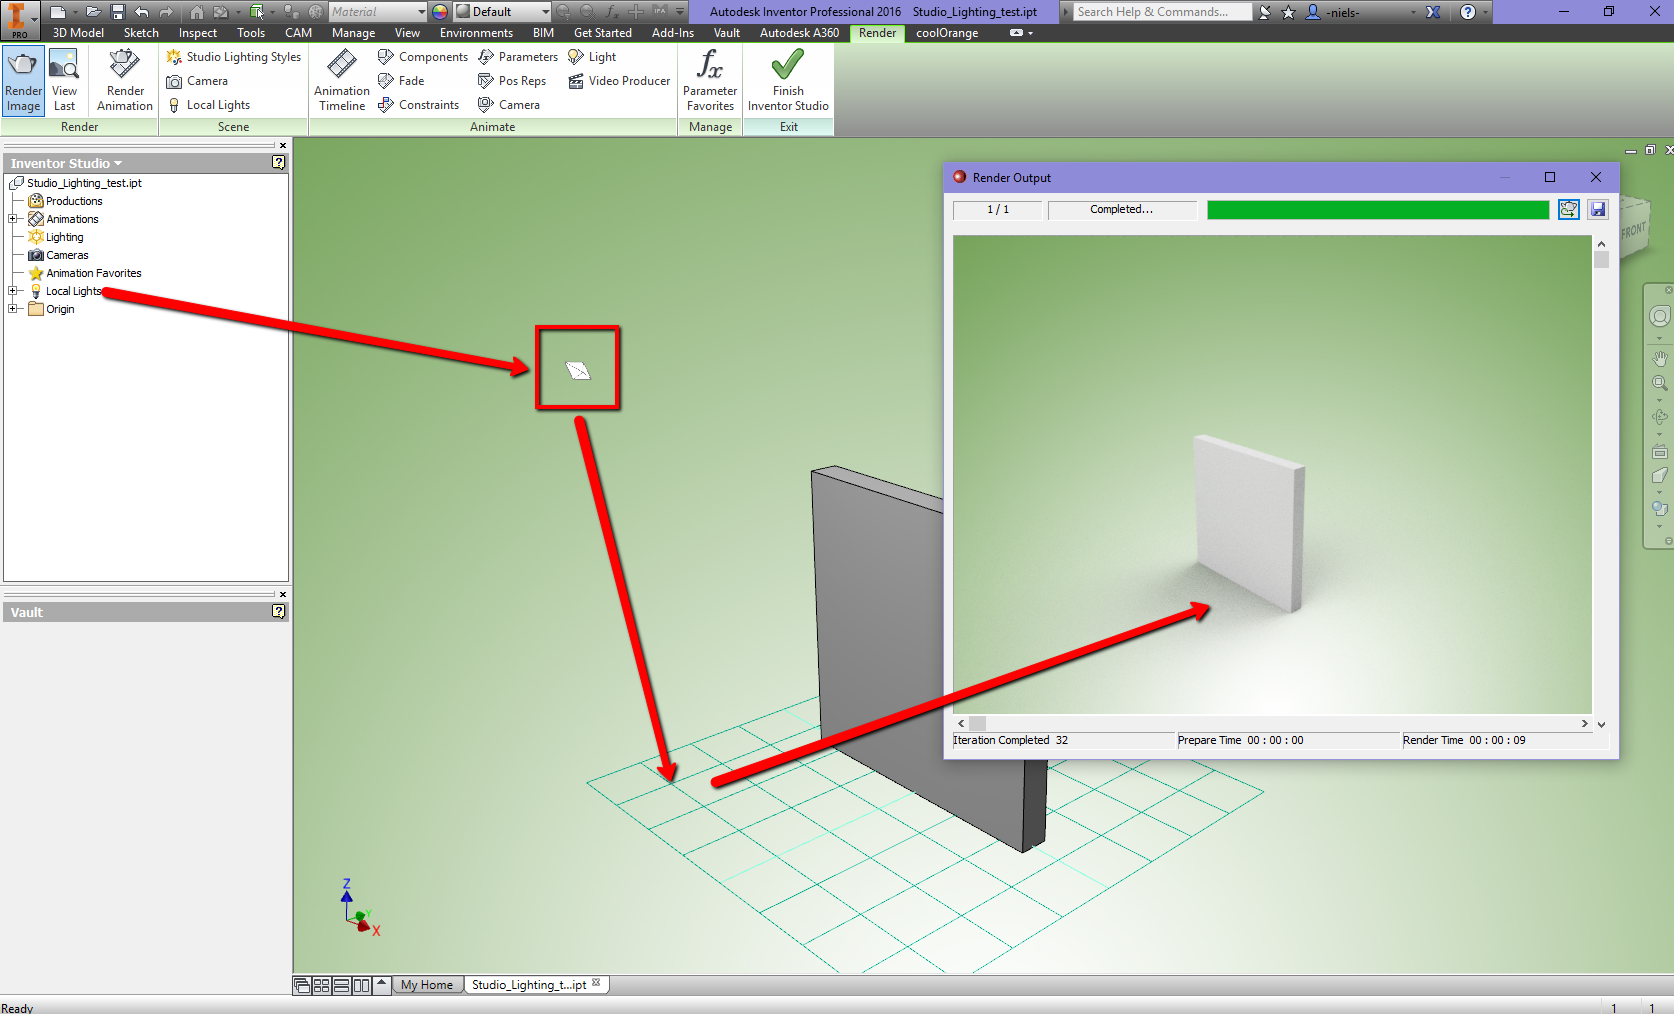Click the FRONT face of the ViewCube
This screenshot has width=1674, height=1014.
1633,231
